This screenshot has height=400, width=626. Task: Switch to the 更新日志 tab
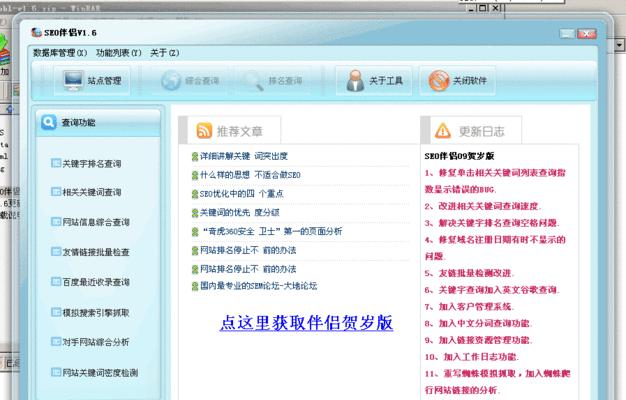(475, 131)
